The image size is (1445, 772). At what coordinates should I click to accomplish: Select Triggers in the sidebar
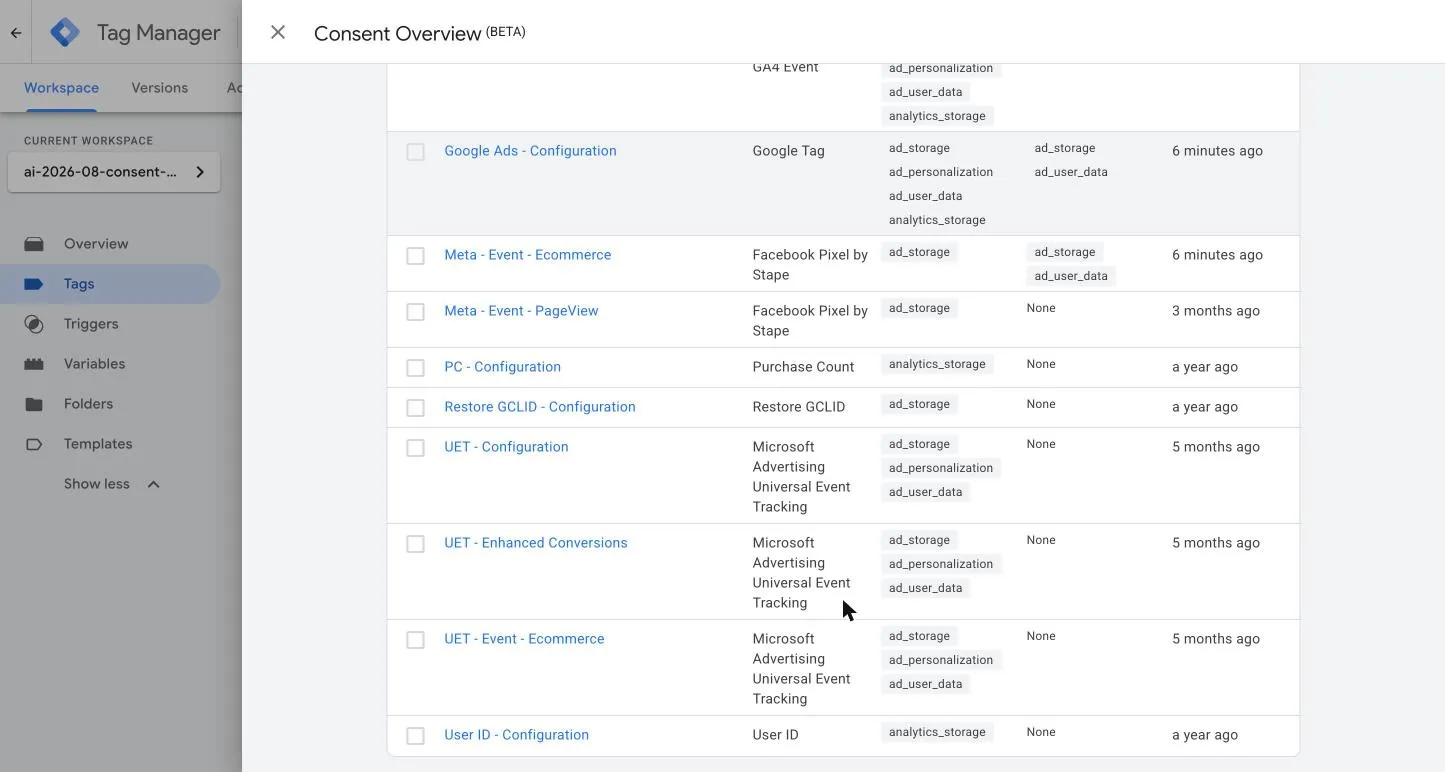[91, 324]
